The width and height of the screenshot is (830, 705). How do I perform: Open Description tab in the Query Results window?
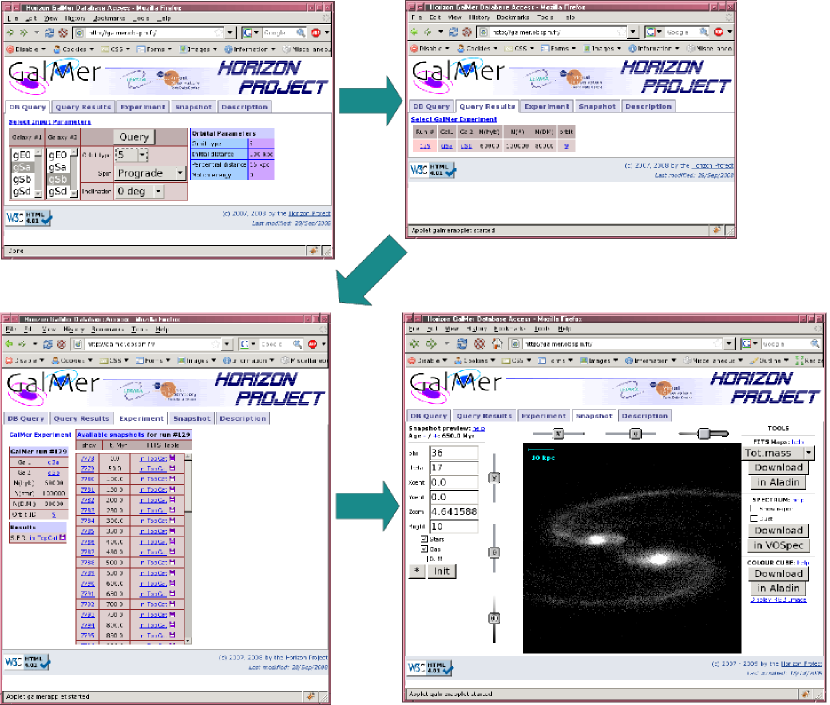click(x=647, y=106)
